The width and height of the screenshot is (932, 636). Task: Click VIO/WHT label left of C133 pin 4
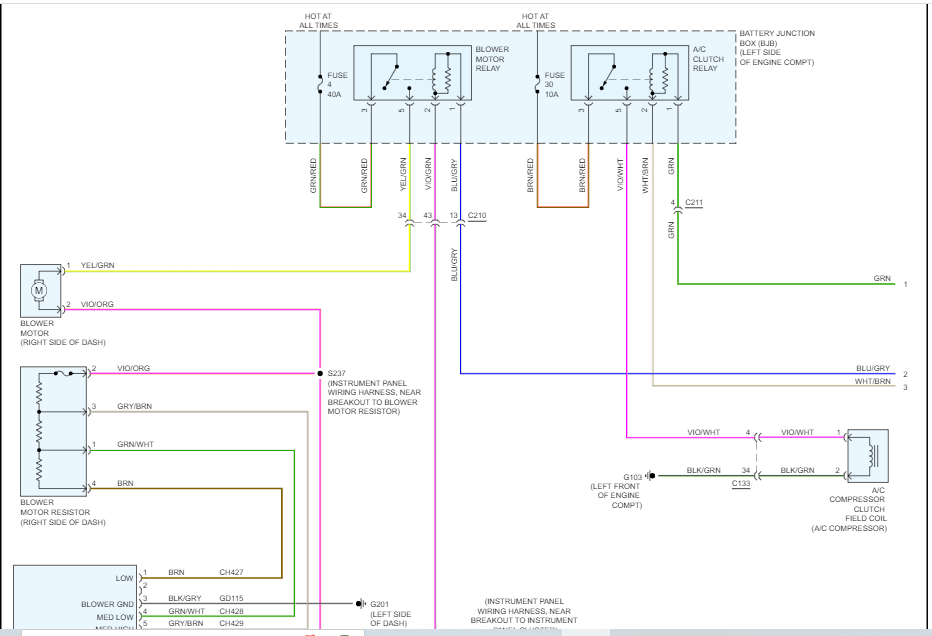[704, 432]
